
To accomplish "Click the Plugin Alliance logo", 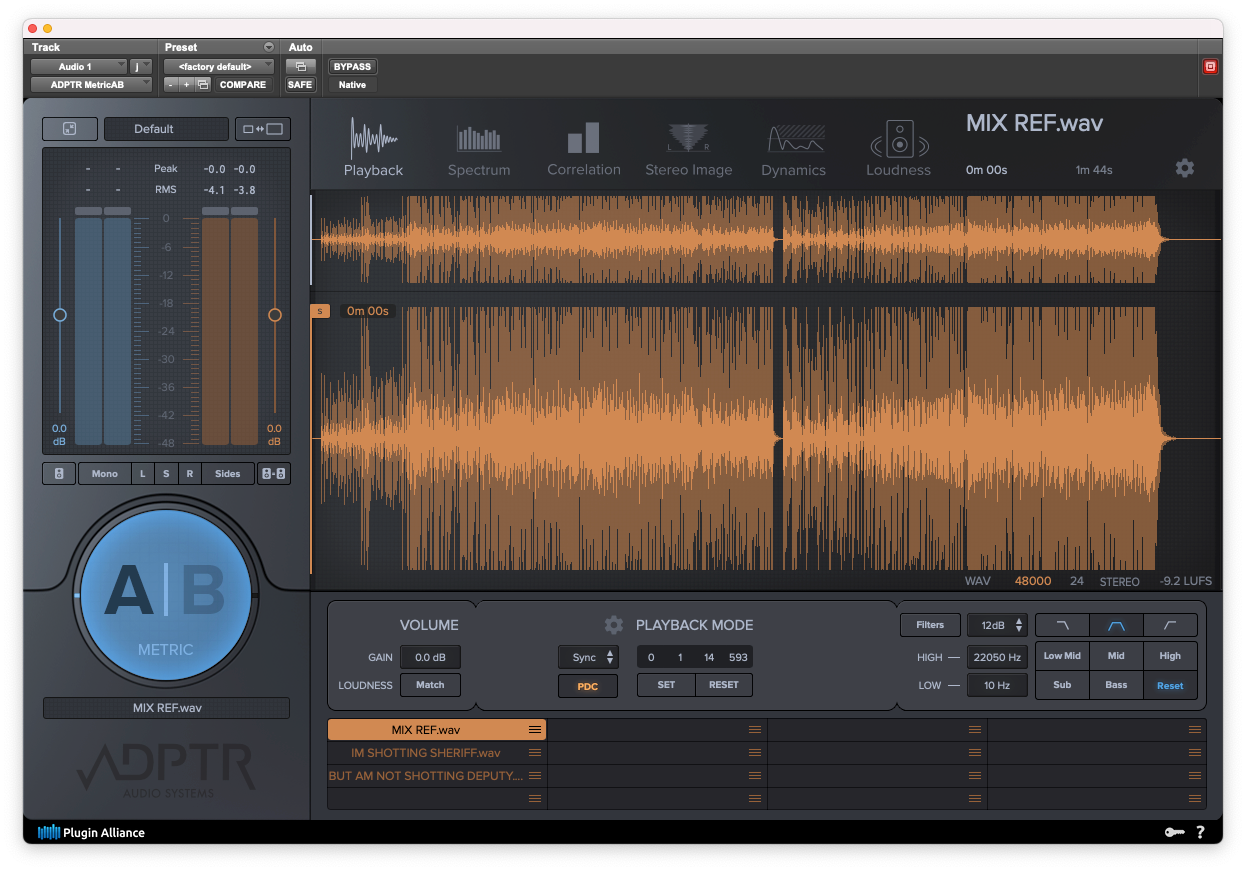I will 91,832.
